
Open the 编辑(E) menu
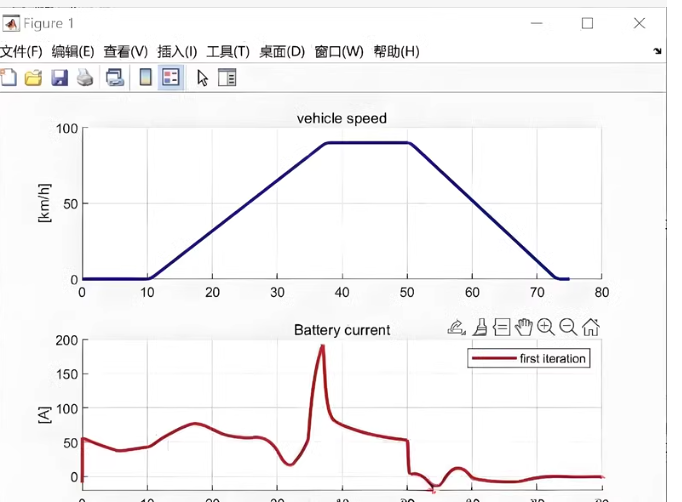pyautogui.click(x=73, y=52)
